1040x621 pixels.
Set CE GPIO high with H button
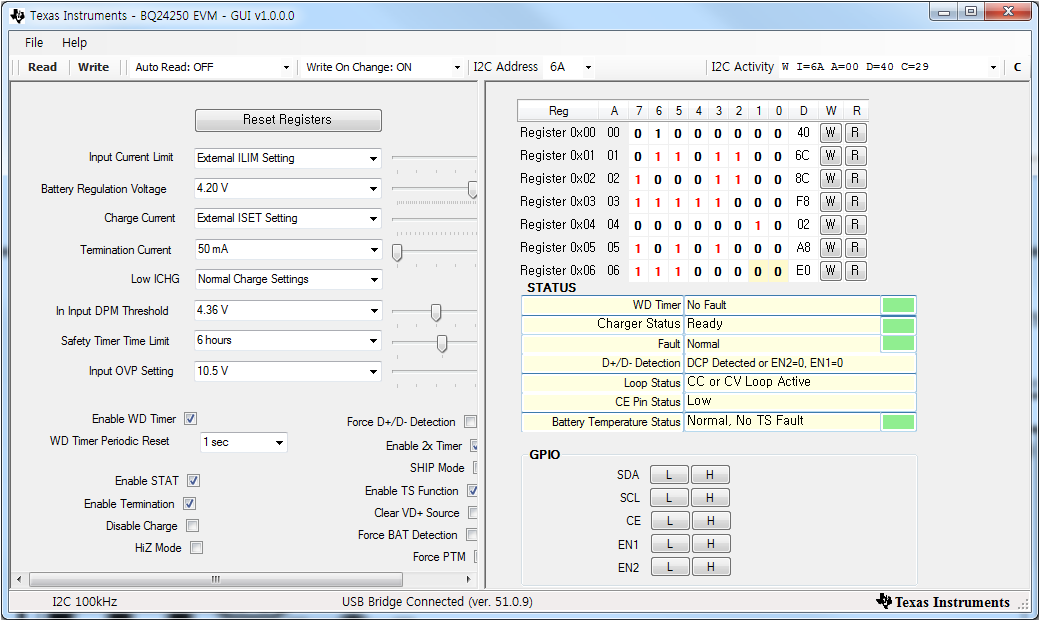[x=710, y=521]
